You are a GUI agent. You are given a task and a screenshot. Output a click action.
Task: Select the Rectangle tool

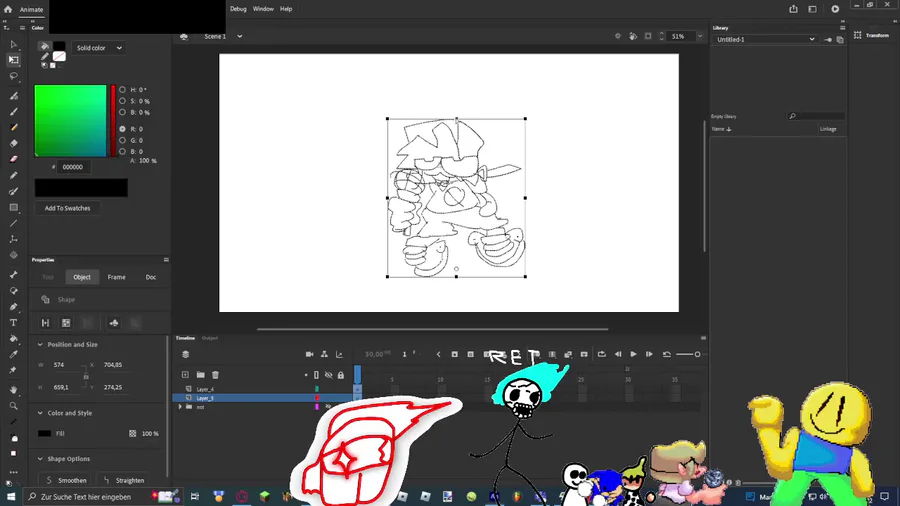pyautogui.click(x=13, y=207)
